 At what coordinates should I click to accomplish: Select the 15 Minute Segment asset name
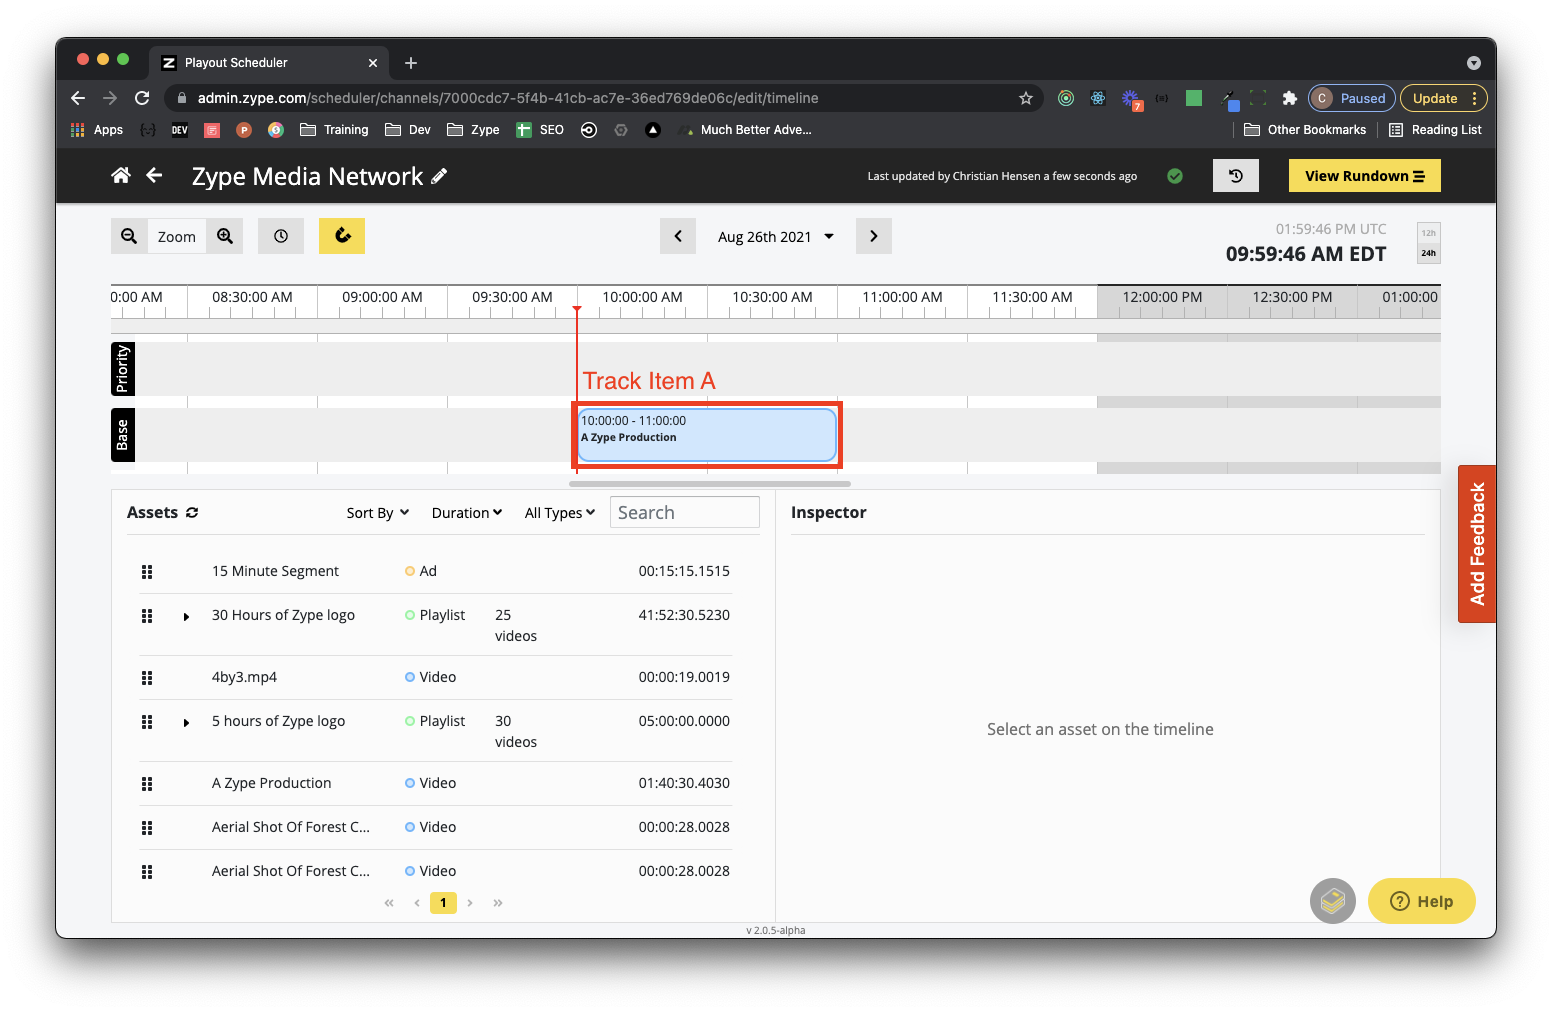tap(275, 571)
